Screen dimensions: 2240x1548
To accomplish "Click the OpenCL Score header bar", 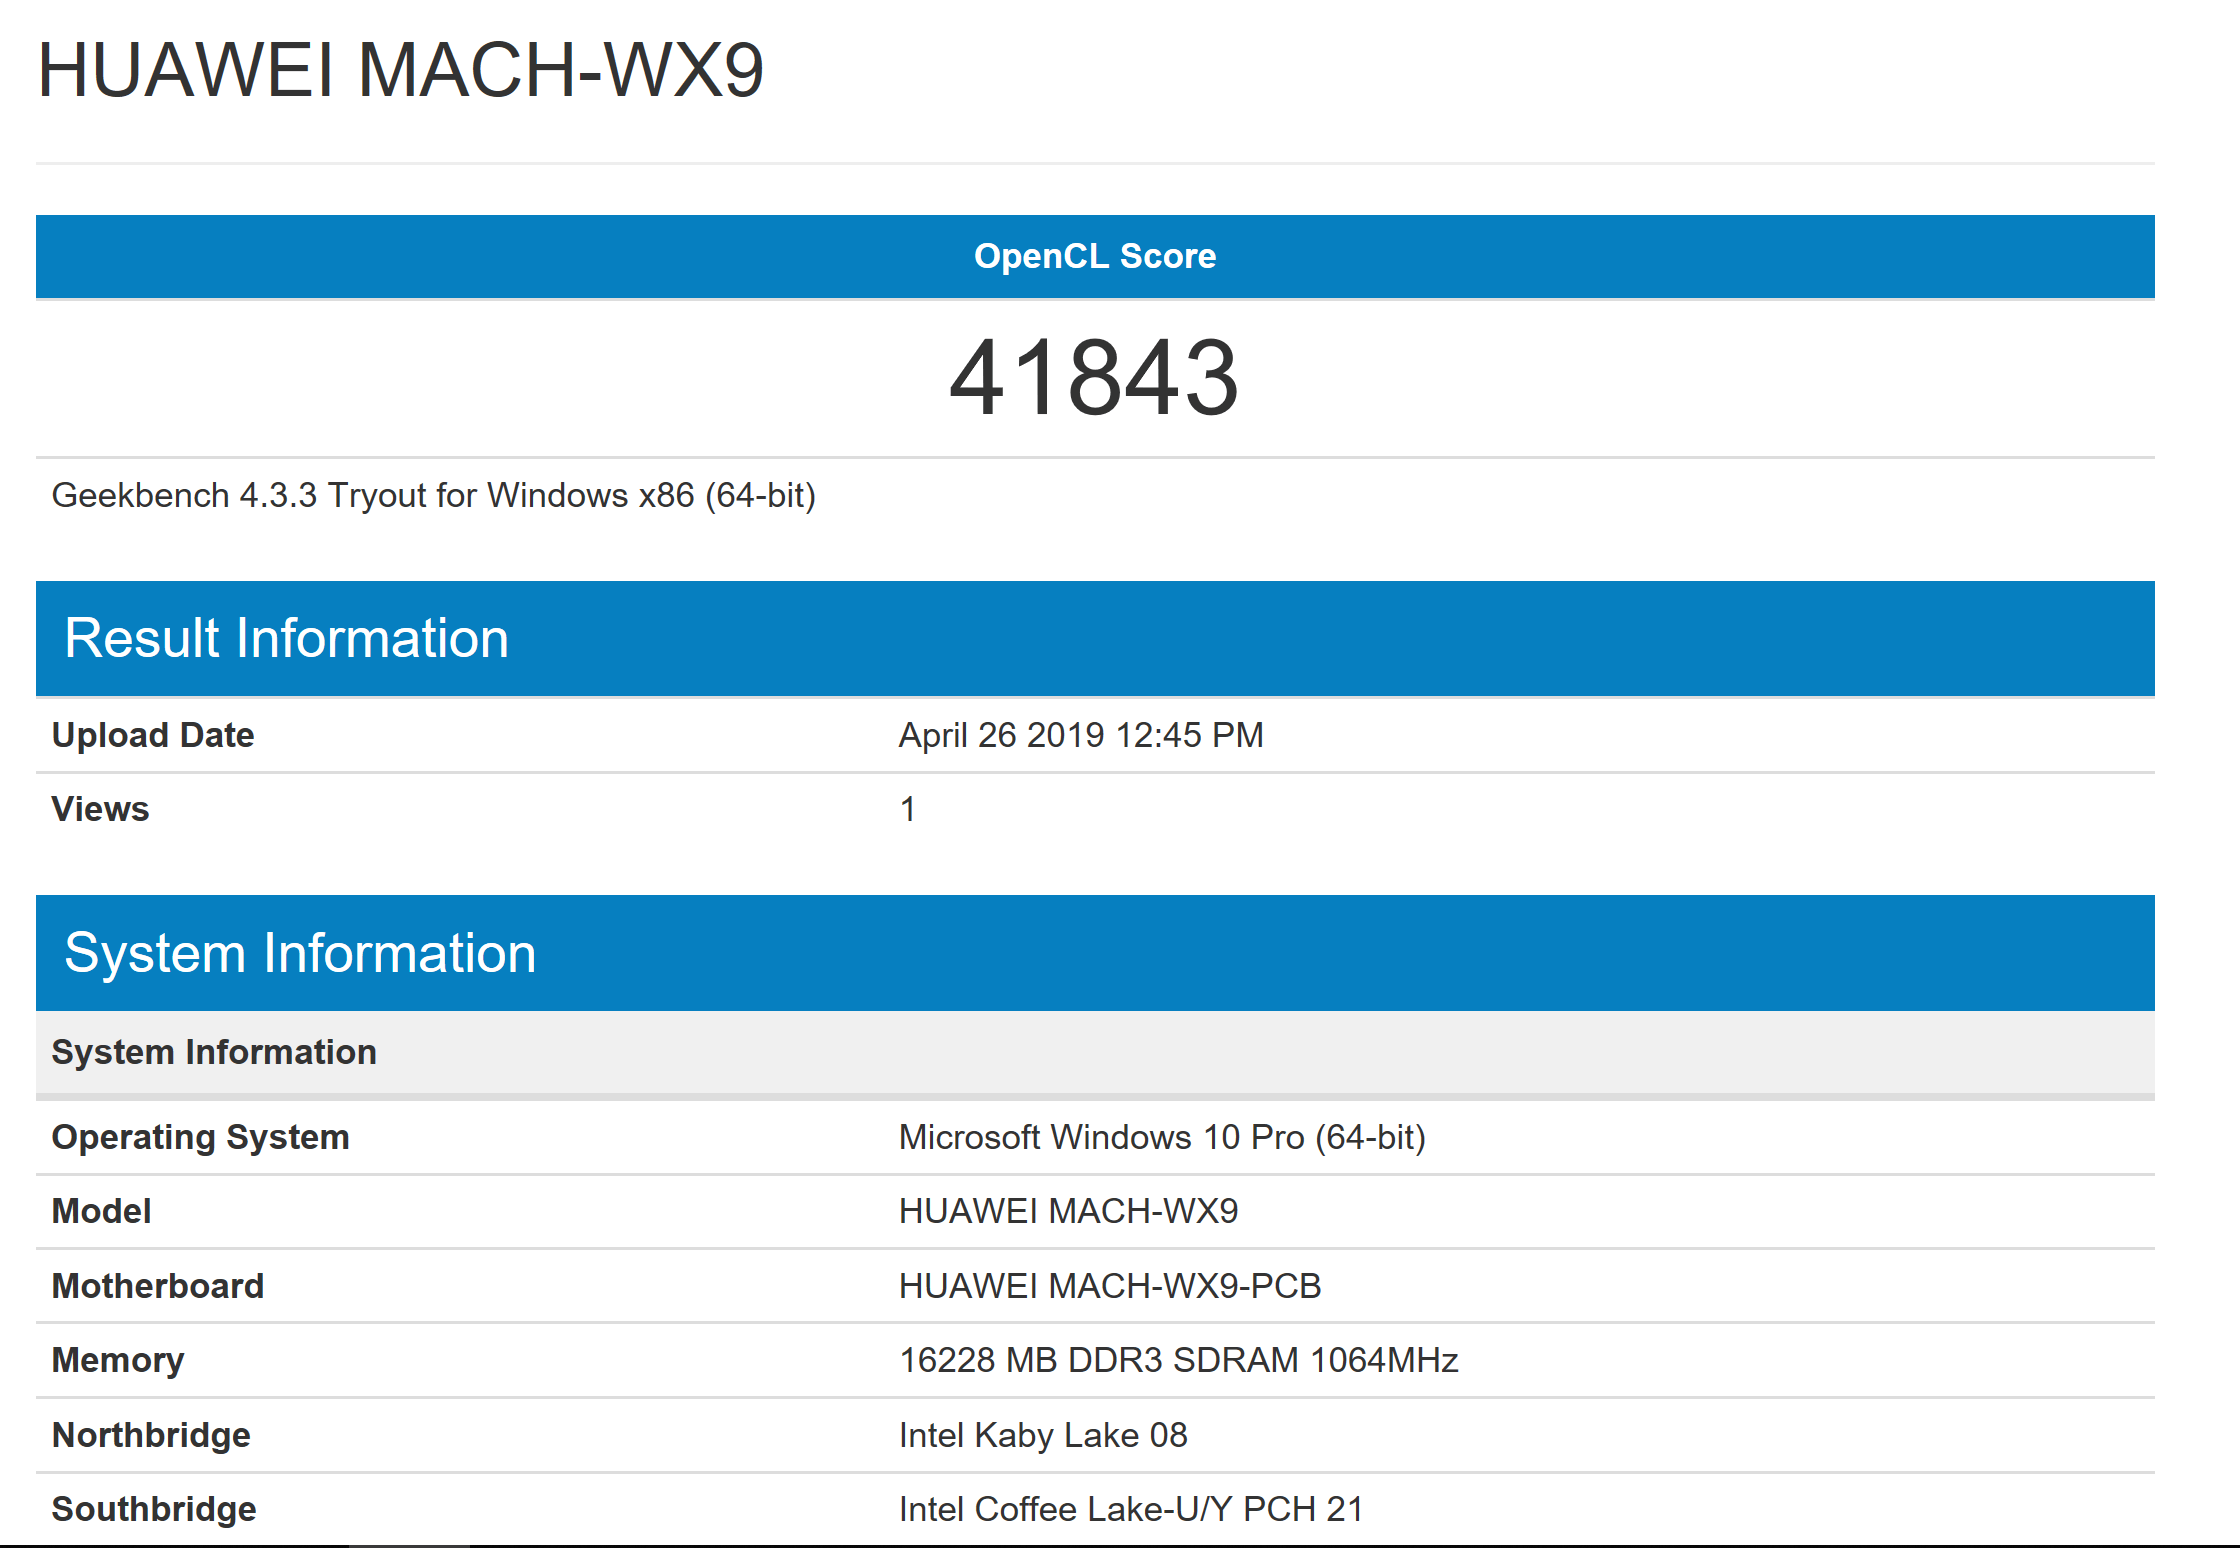I will tap(1095, 256).
